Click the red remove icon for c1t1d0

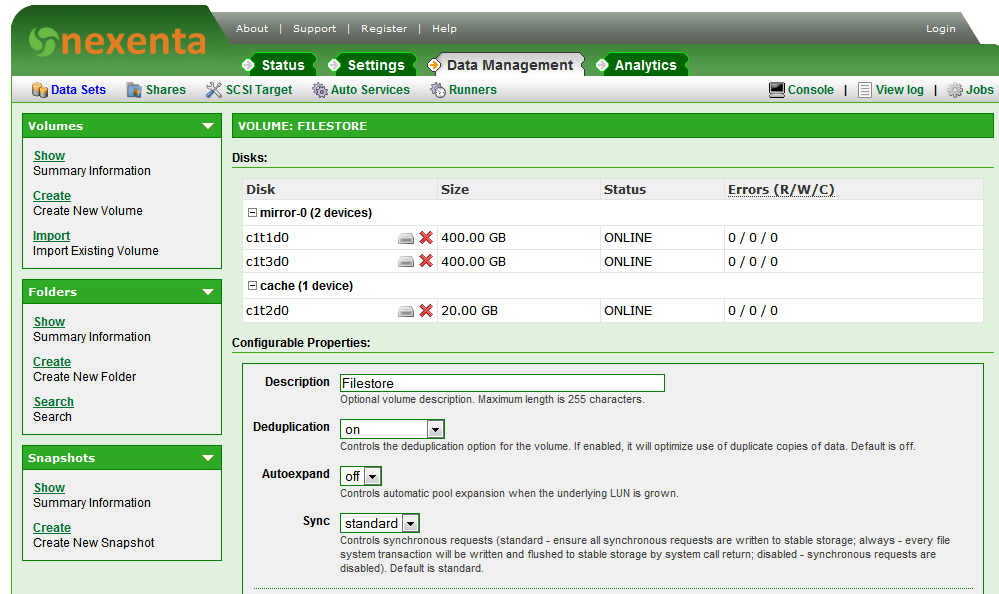coord(426,238)
